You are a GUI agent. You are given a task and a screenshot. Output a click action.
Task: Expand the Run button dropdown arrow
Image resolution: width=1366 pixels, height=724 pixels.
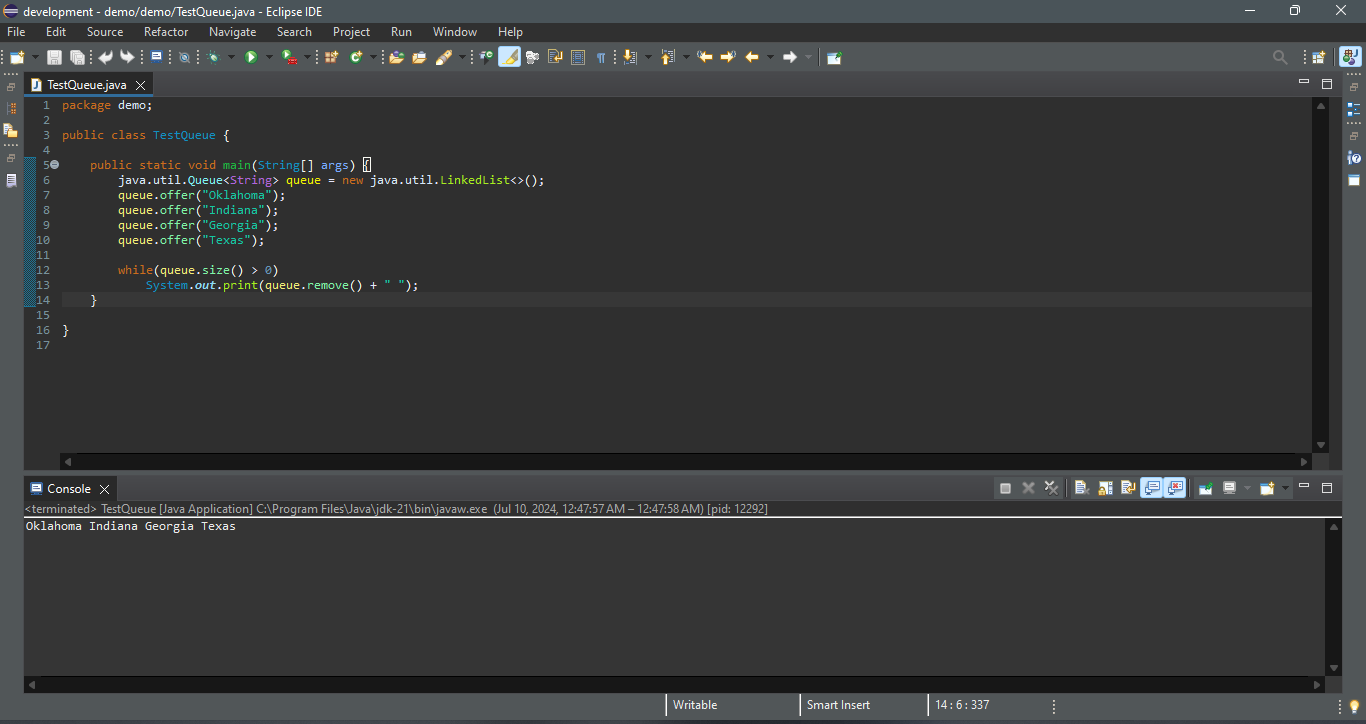268,58
